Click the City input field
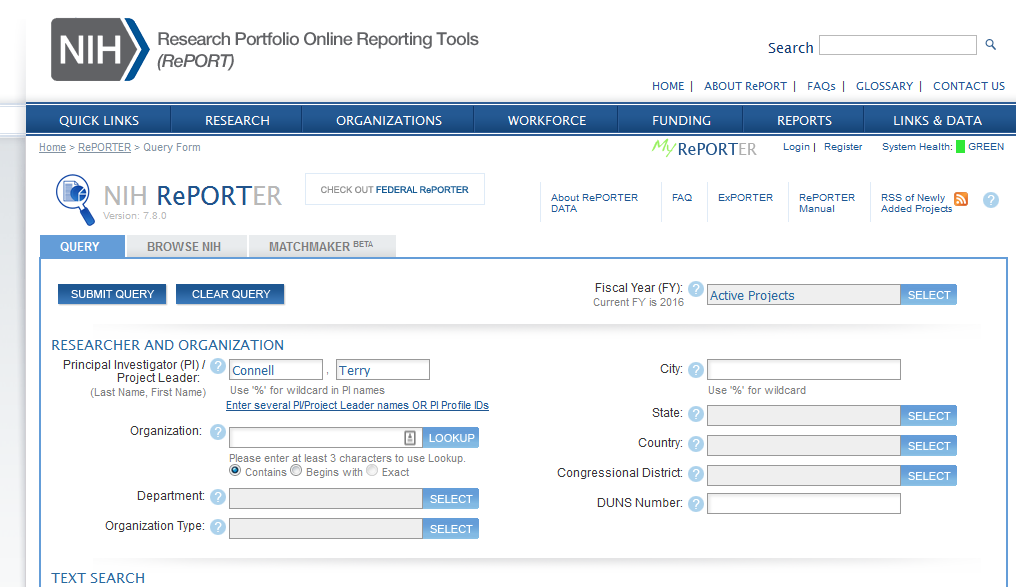 [803, 370]
